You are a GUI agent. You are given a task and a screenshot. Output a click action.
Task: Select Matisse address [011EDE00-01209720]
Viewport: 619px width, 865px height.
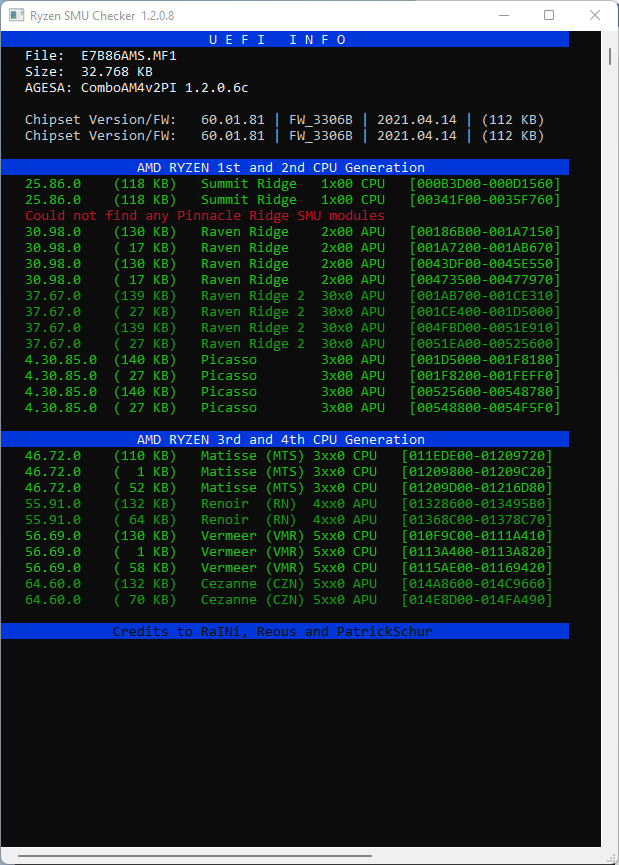coord(477,456)
